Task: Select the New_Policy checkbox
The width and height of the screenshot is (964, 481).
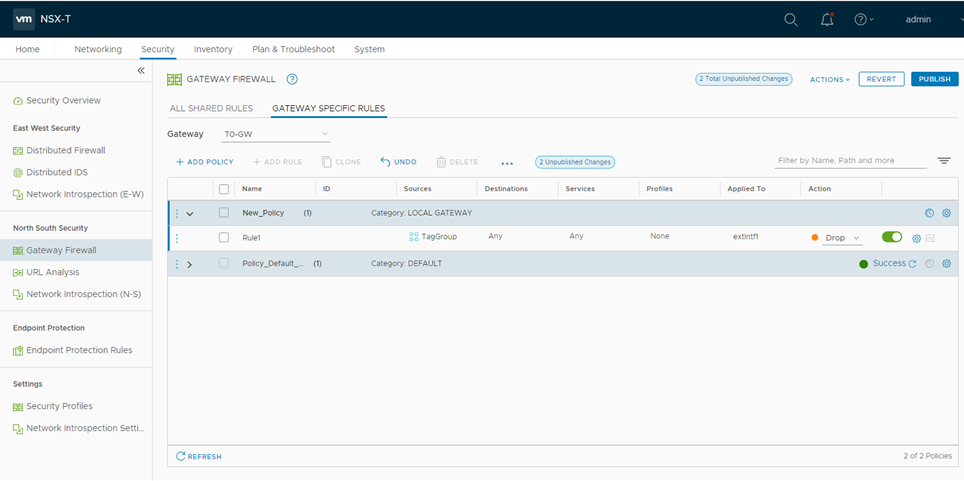Action: 224,213
